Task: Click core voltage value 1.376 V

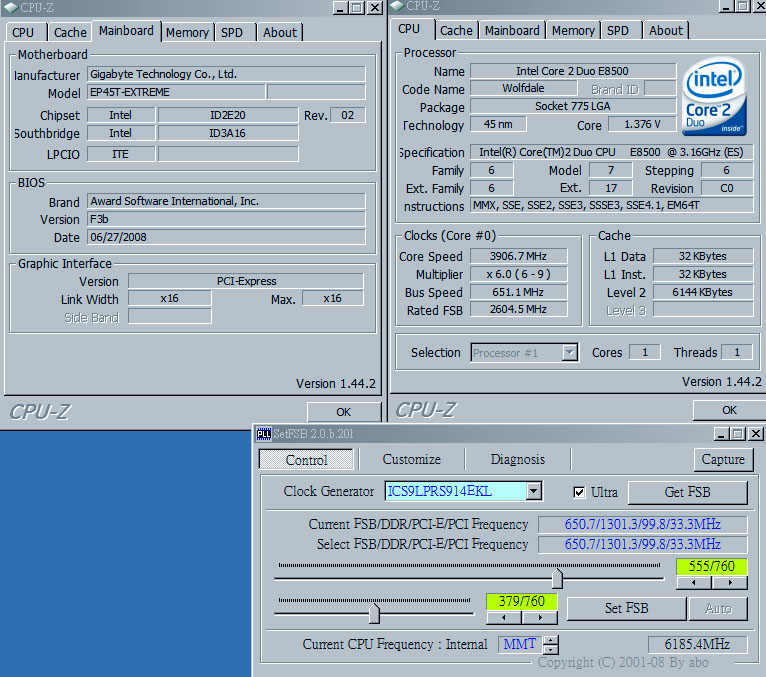Action: tap(642, 124)
